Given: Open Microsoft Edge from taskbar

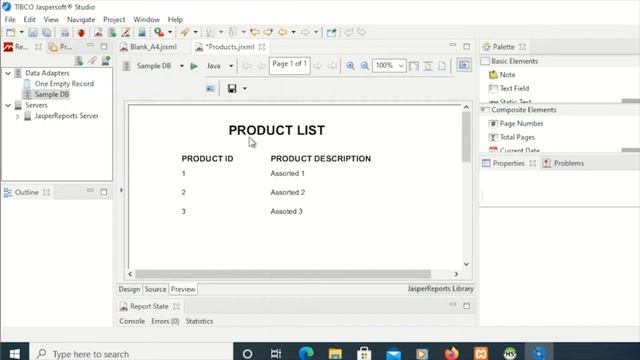Looking at the screenshot, I should [306, 353].
